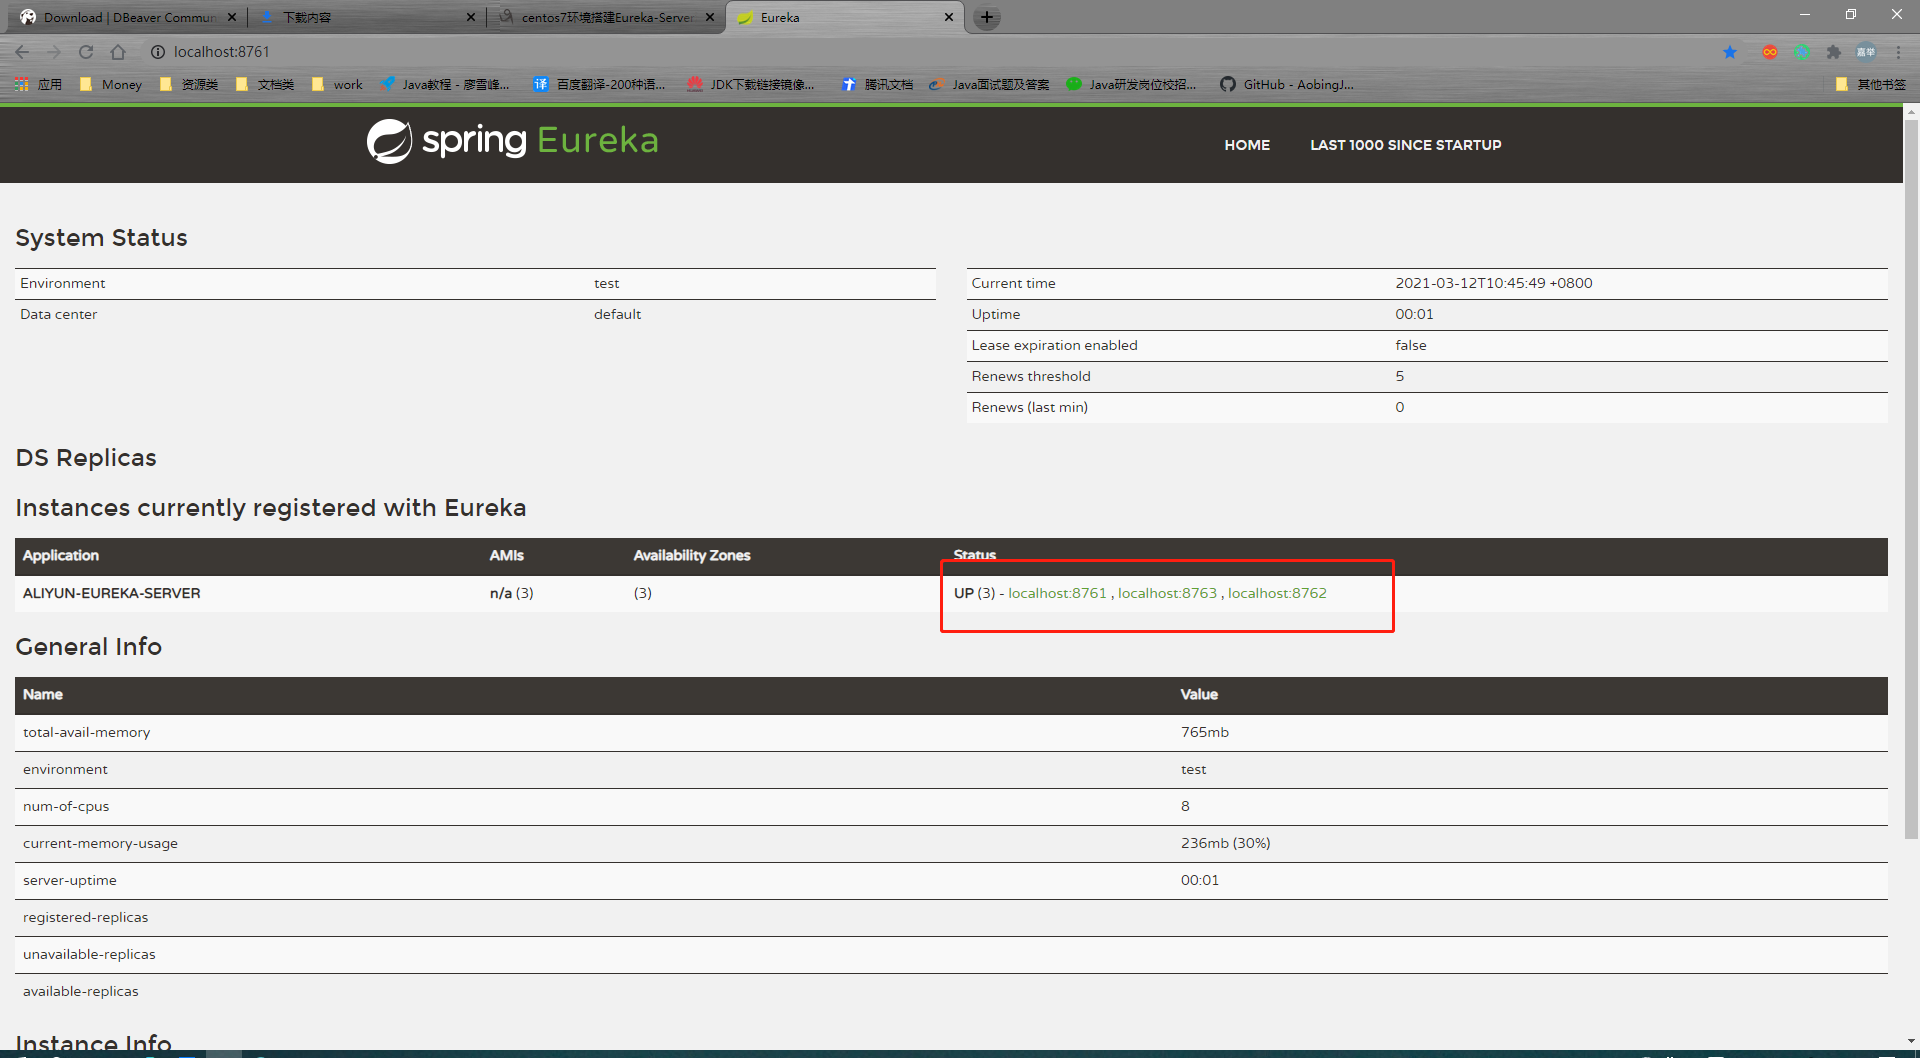Click the 765mb total-avail-memory value
The height and width of the screenshot is (1058, 1920).
click(1205, 732)
